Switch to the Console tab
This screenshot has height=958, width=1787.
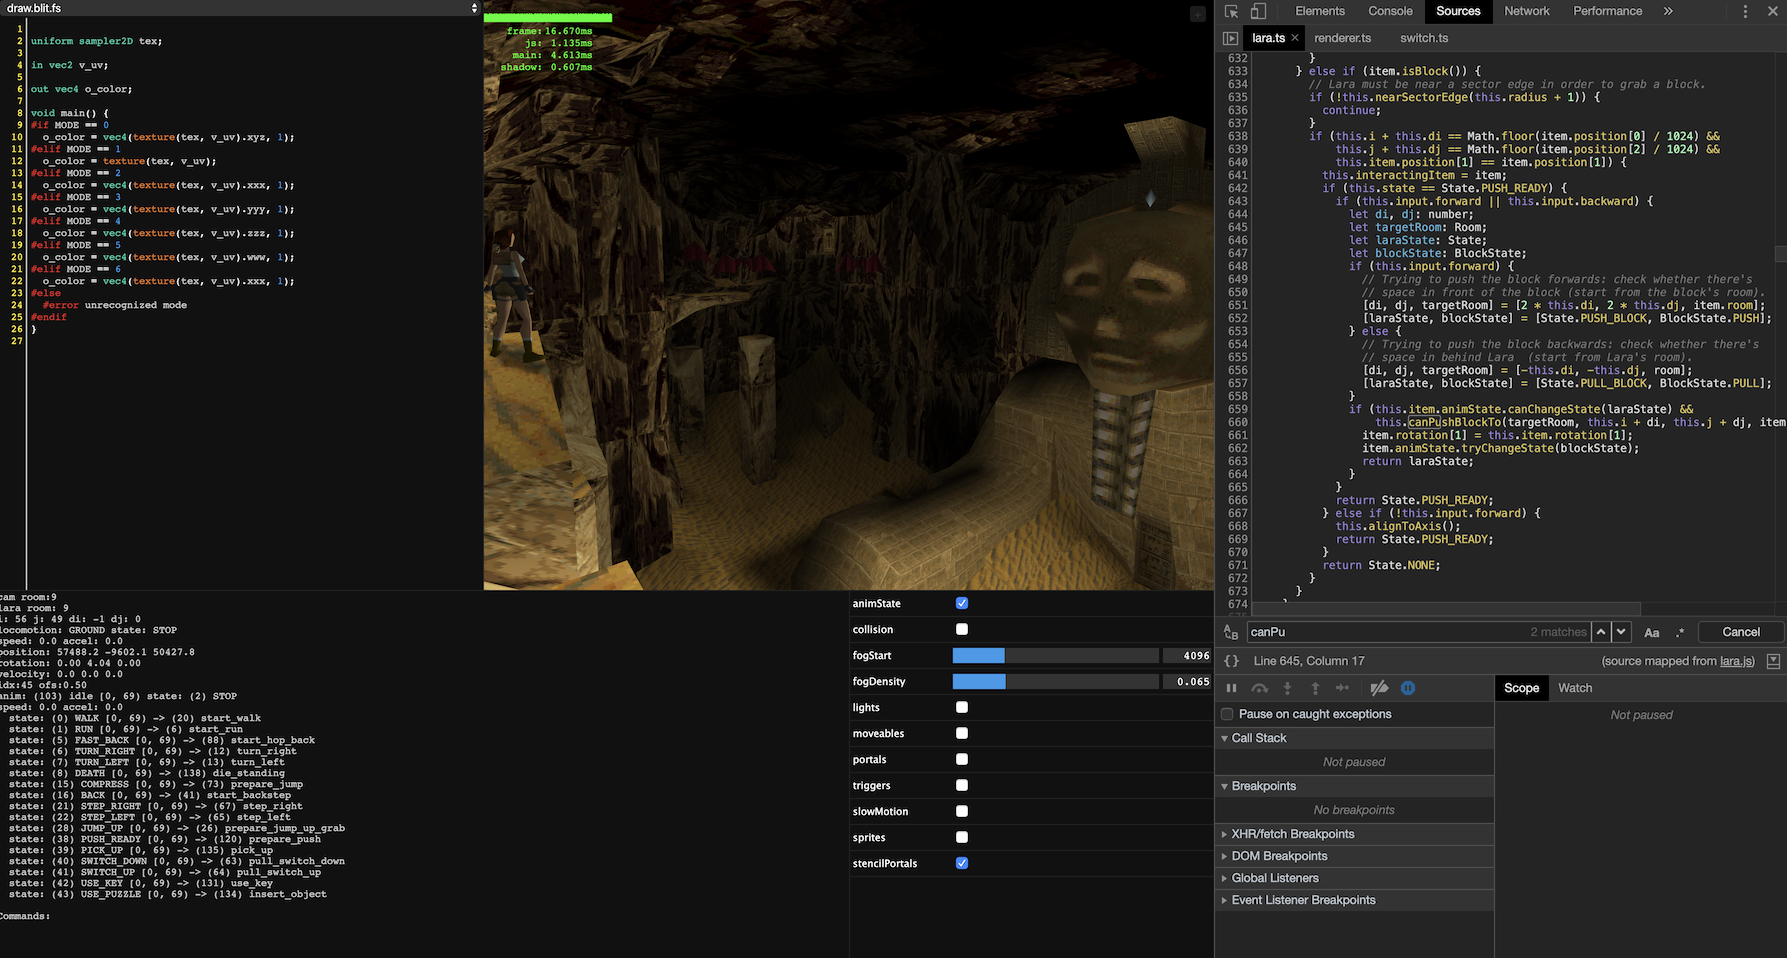coord(1390,11)
